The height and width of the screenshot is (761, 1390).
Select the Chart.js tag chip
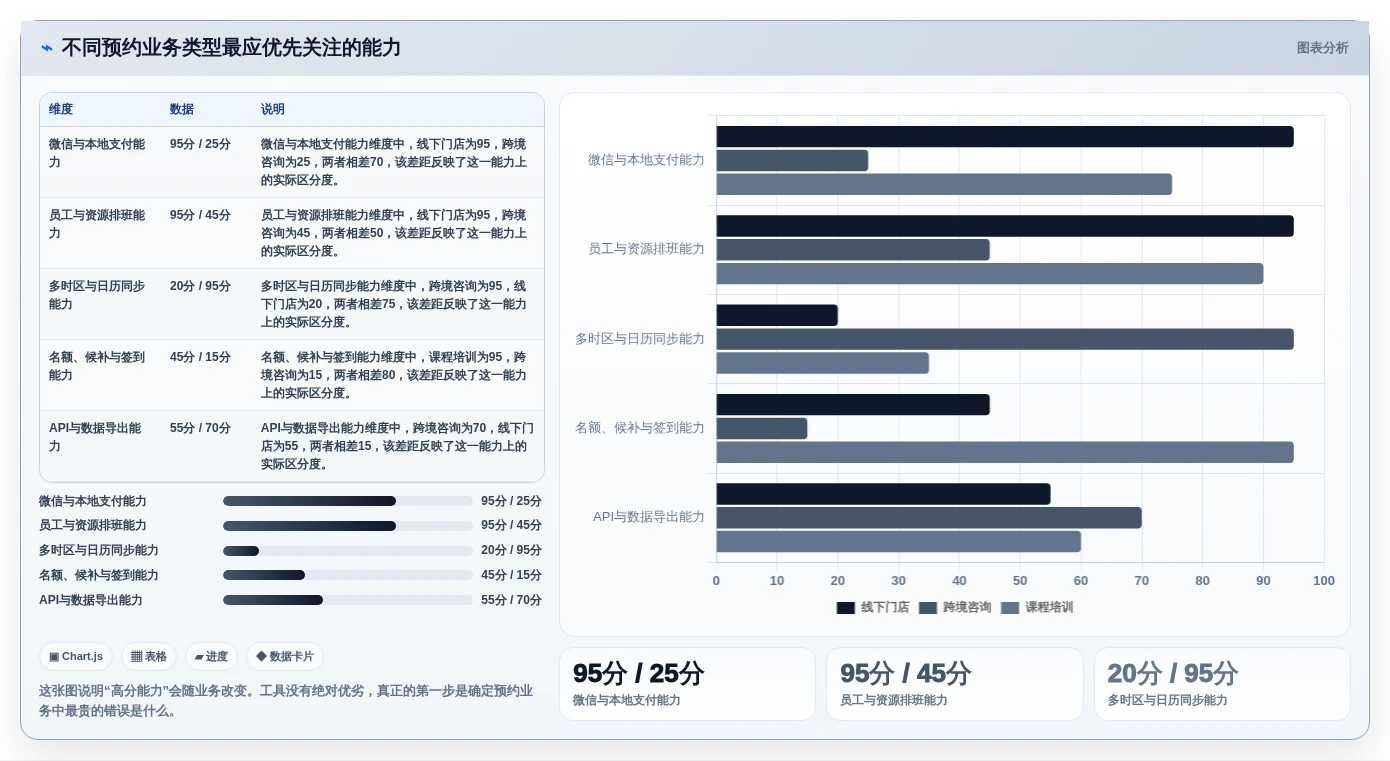click(x=76, y=657)
